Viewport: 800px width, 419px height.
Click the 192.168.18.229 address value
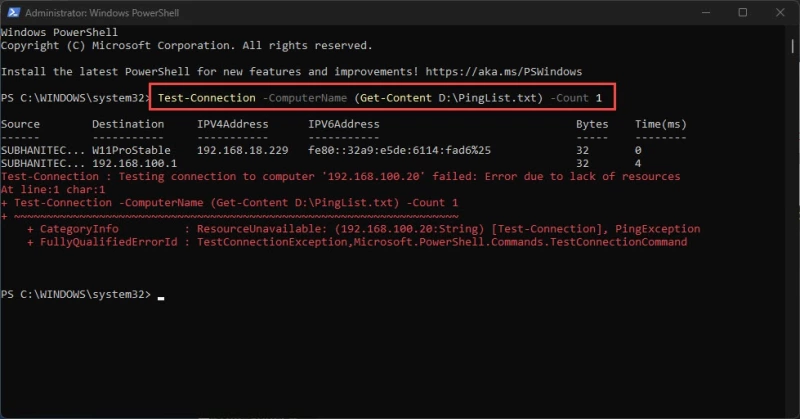tap(243, 150)
